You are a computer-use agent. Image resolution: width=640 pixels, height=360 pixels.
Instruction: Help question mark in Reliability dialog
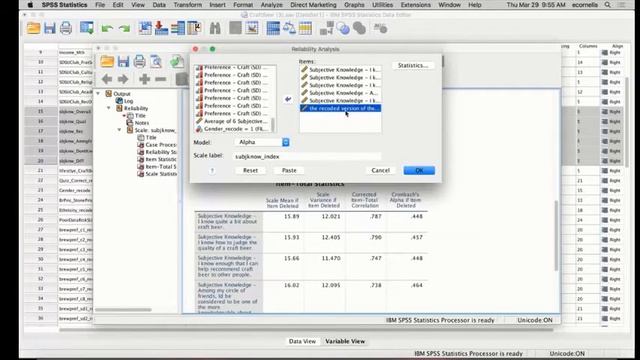pyautogui.click(x=212, y=171)
